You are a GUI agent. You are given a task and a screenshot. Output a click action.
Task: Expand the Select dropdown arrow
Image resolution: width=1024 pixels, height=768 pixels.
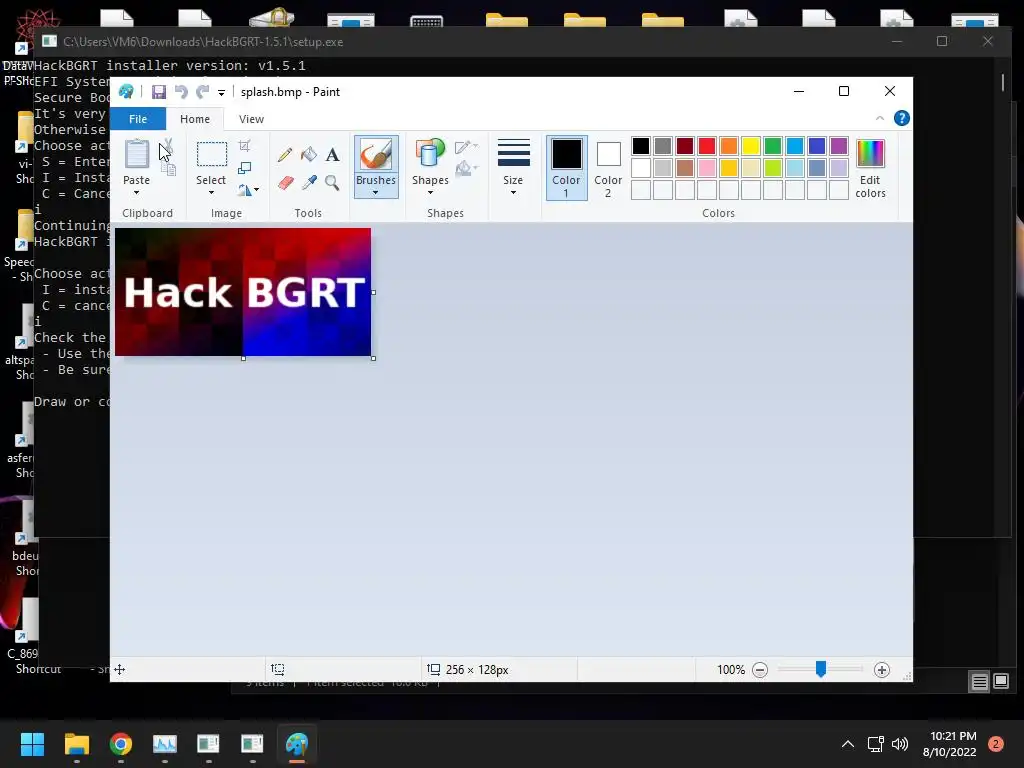[211, 193]
